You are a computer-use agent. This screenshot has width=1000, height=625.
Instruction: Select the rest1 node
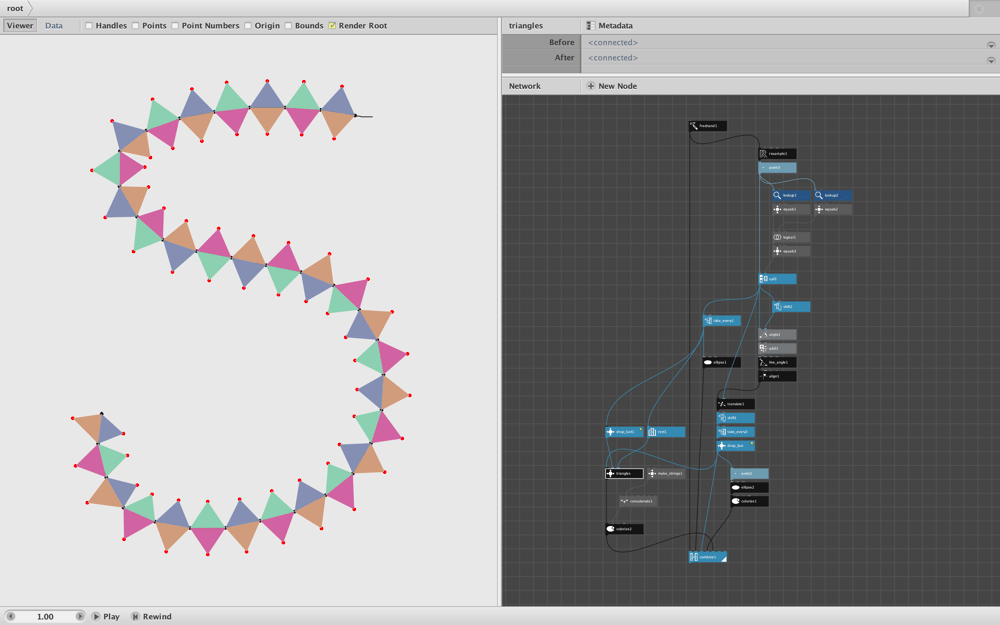click(x=666, y=432)
